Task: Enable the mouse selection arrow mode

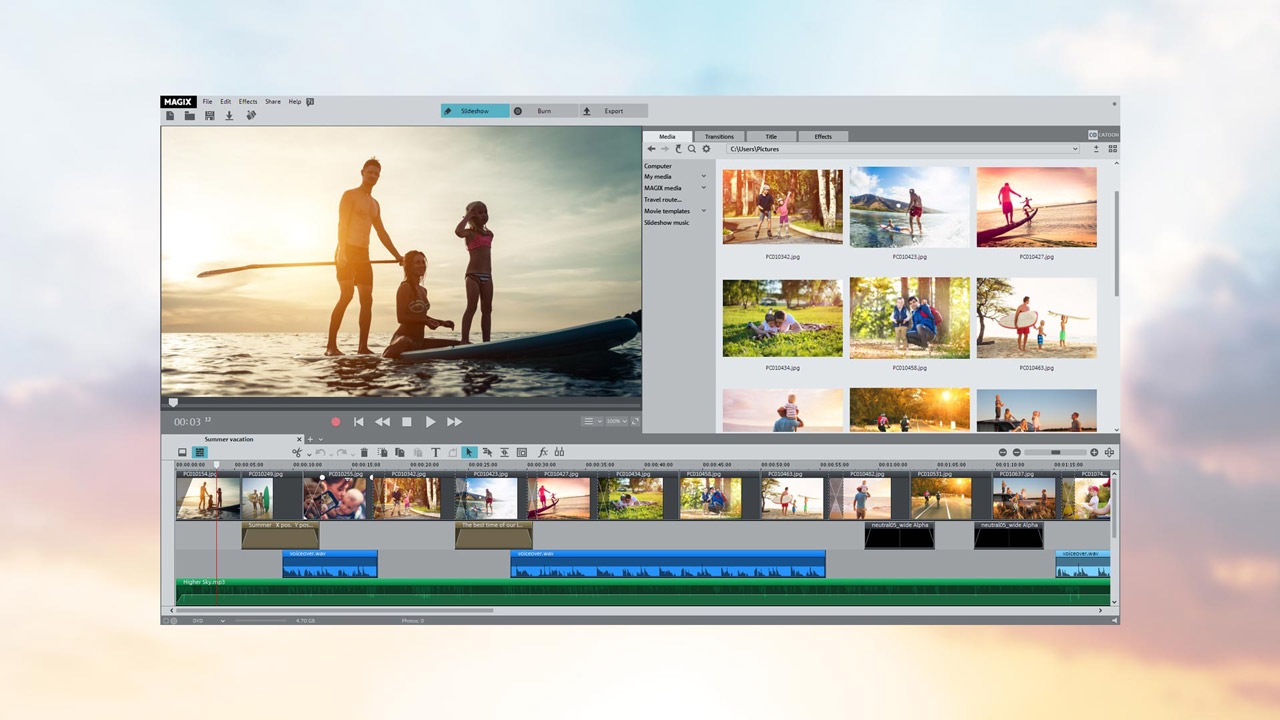Action: pos(469,453)
